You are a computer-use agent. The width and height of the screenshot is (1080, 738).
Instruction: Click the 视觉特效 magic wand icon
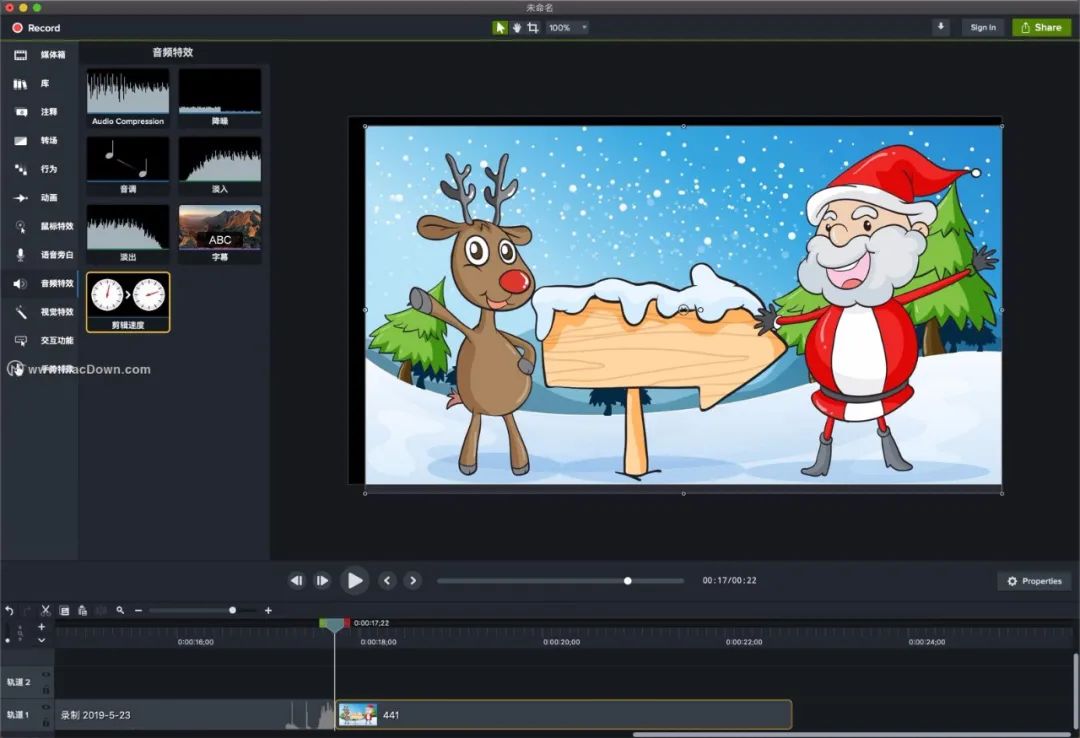tap(21, 312)
